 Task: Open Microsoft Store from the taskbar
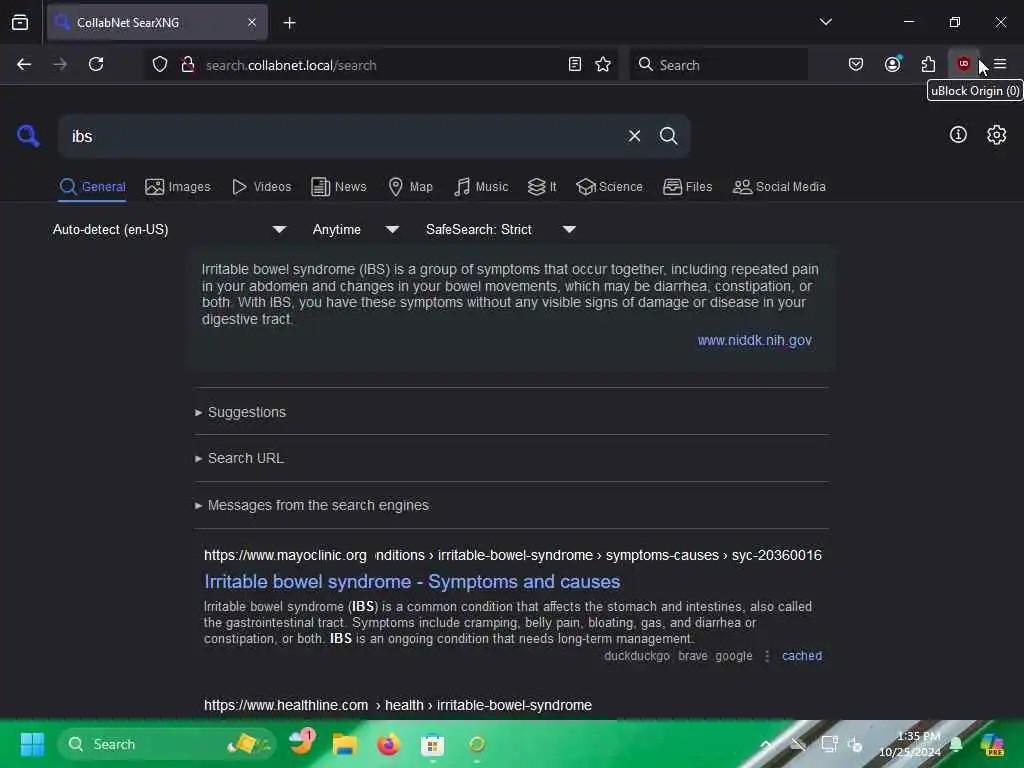tap(432, 744)
